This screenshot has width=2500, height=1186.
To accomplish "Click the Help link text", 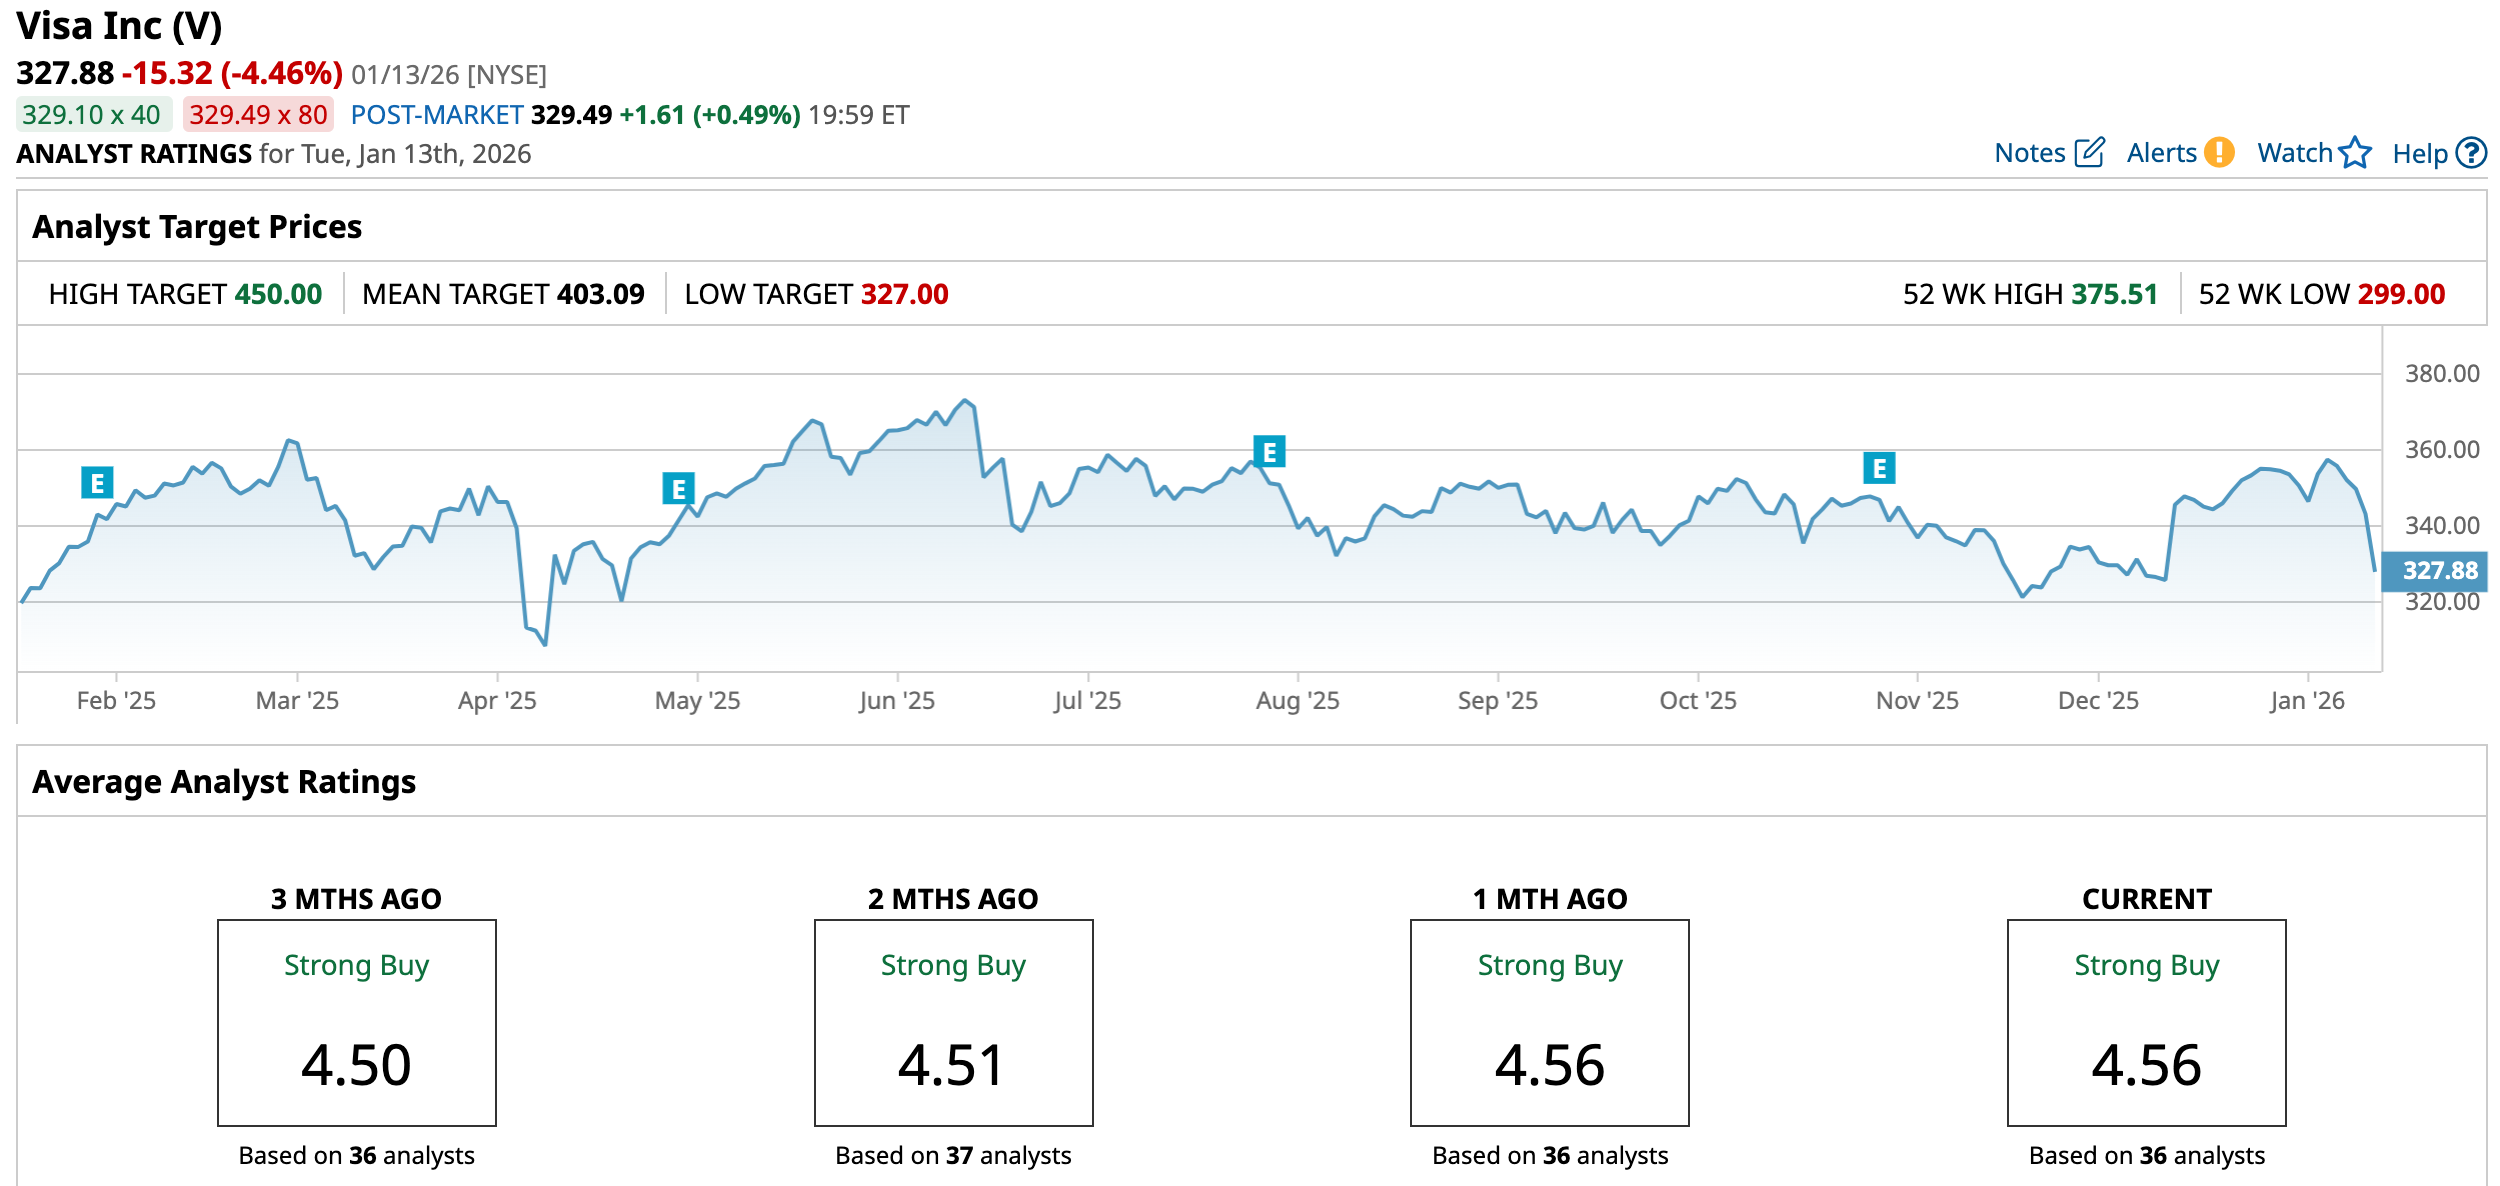I will [x=2419, y=154].
